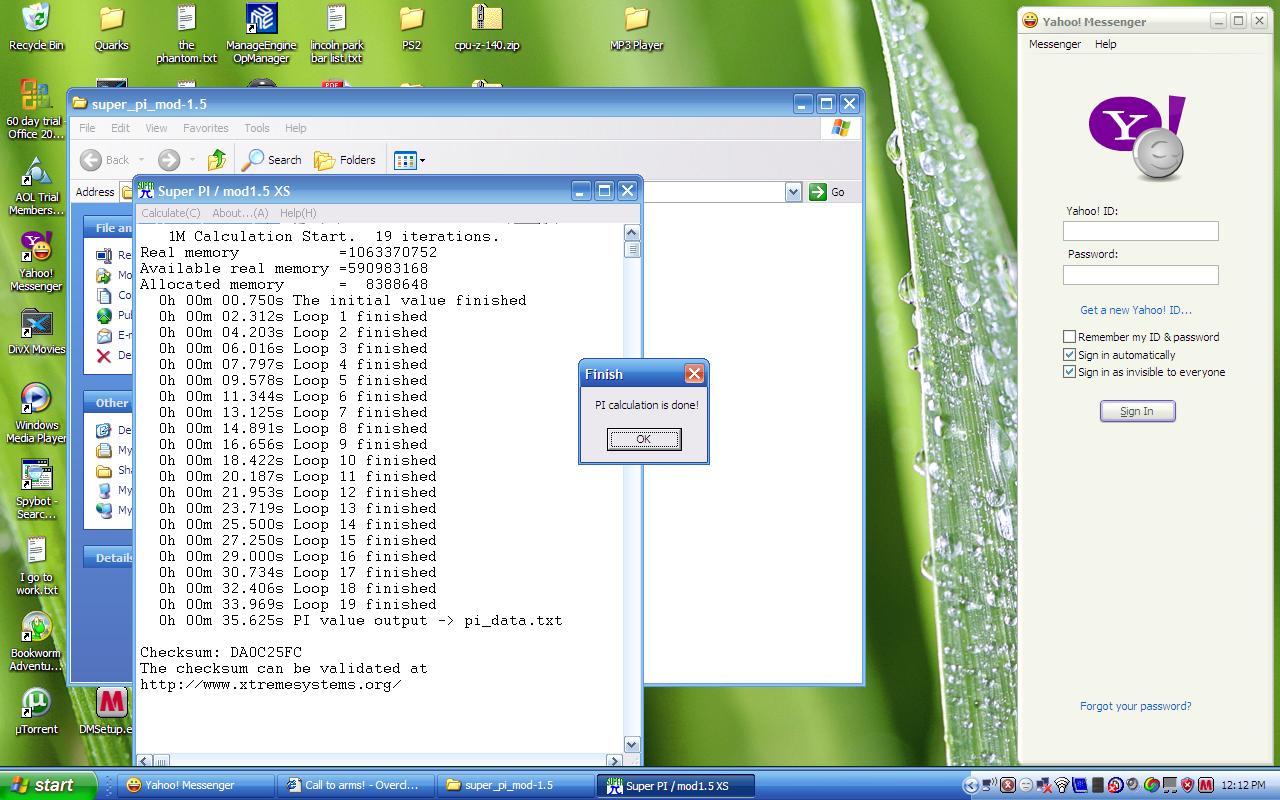Click the red McAfee M tray icon
The width and height of the screenshot is (1280, 800).
[x=1206, y=785]
